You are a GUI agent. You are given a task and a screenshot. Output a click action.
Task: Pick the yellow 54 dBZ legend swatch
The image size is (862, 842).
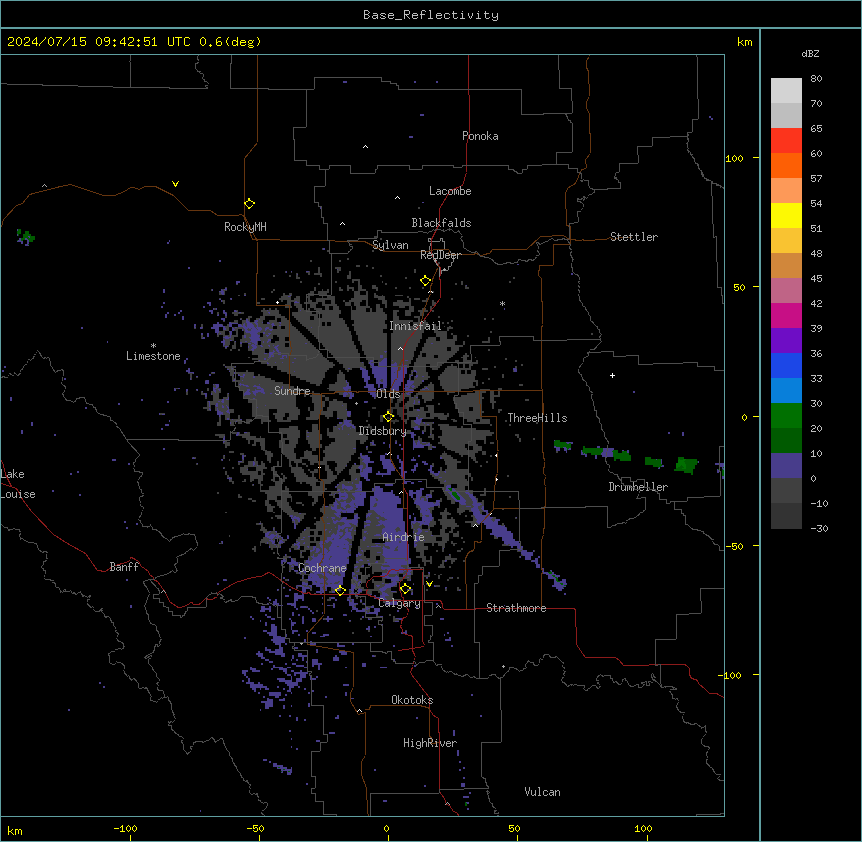coord(786,215)
